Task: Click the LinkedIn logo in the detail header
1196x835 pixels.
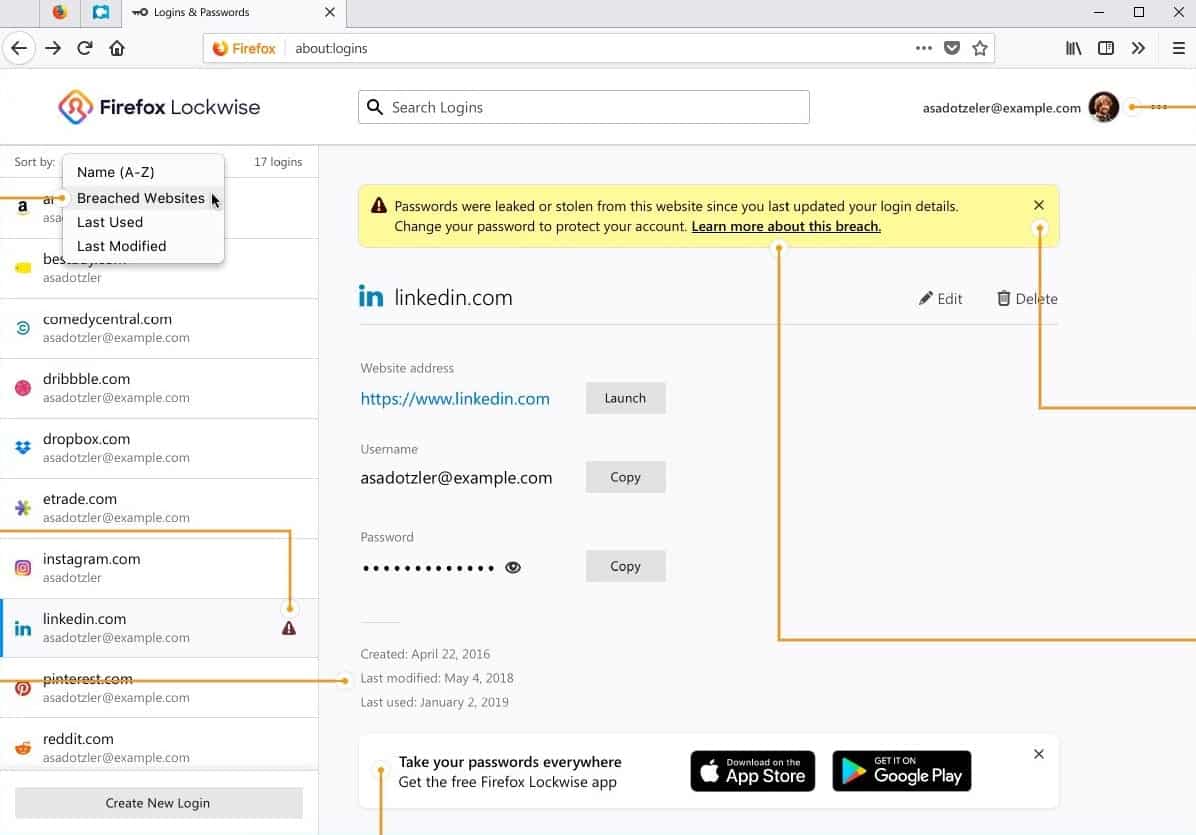Action: tap(371, 297)
